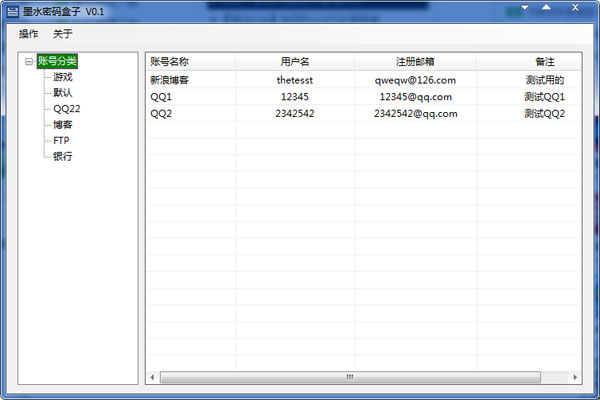Open the 操作 menu

pyautogui.click(x=28, y=34)
